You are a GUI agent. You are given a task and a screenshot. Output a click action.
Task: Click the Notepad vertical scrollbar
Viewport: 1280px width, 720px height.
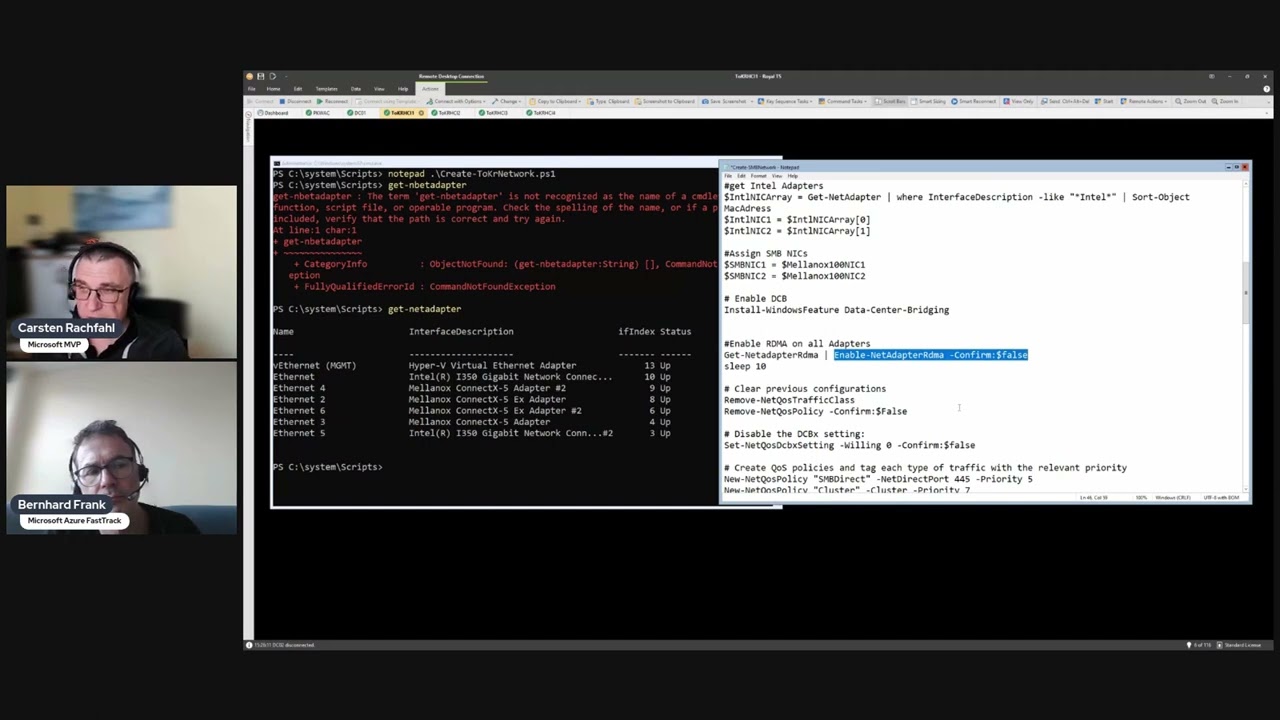click(x=1245, y=334)
